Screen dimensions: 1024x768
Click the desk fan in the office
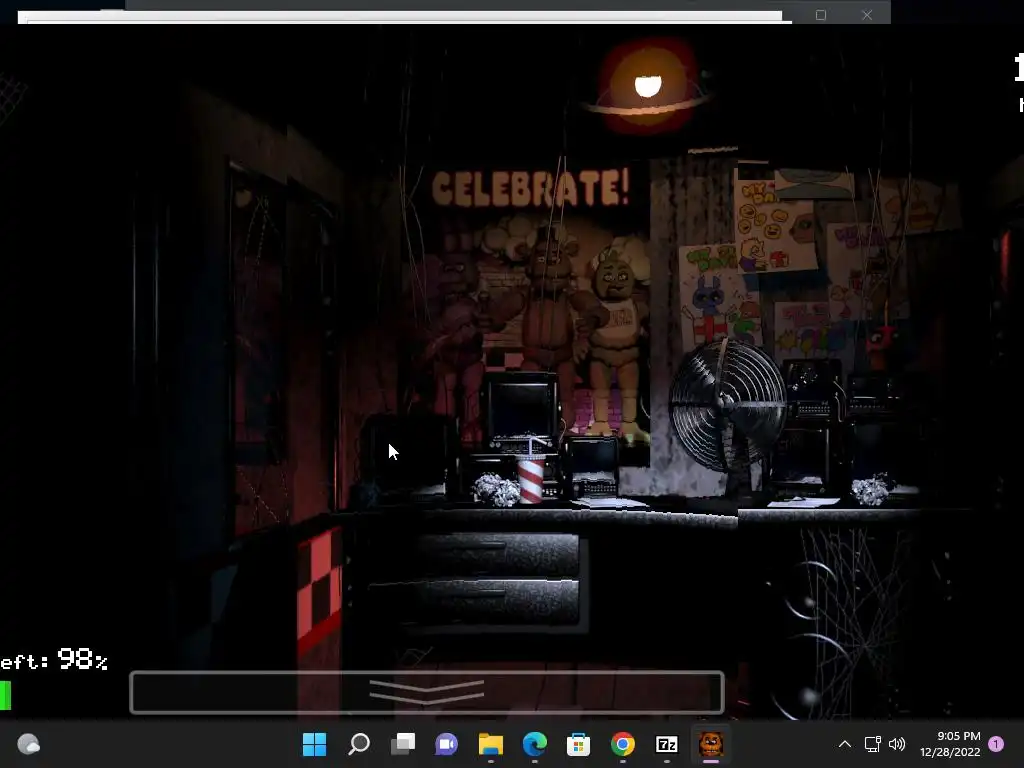[x=727, y=408]
